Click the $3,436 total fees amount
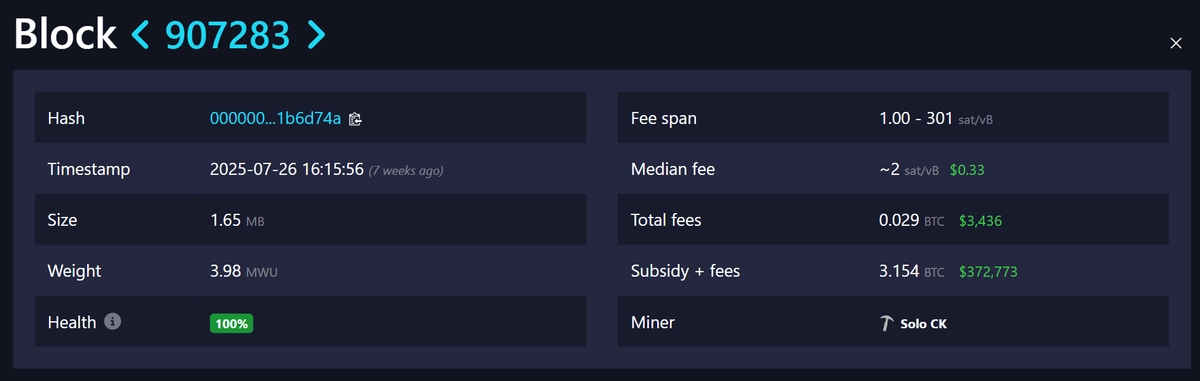Viewport: 1200px width, 381px height. pyautogui.click(x=980, y=221)
